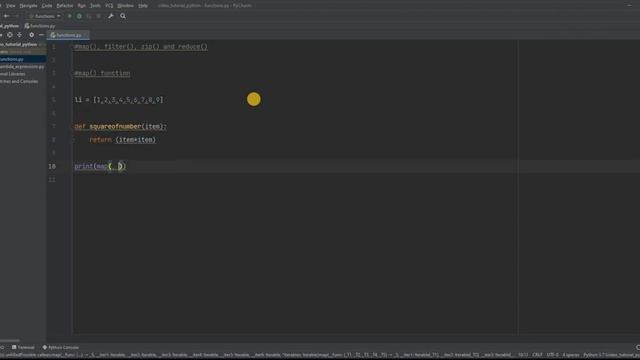Click the UTF-8 encoding in status bar
The image size is (640, 360).
tap(552, 355)
